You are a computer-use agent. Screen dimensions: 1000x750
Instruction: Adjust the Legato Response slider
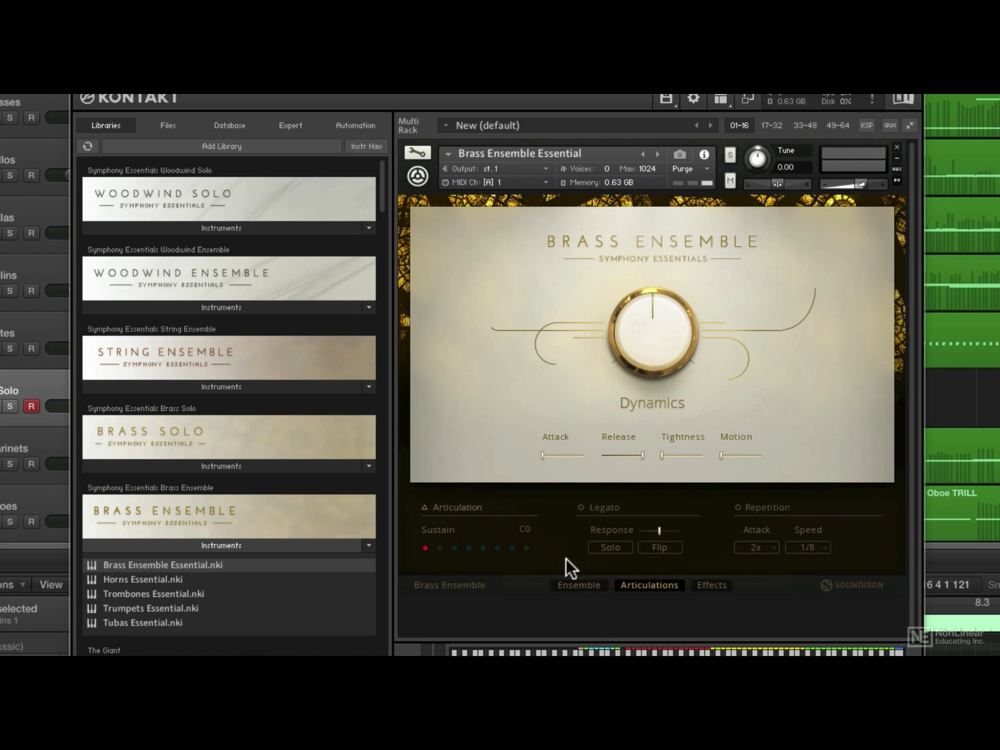pyautogui.click(x=659, y=530)
